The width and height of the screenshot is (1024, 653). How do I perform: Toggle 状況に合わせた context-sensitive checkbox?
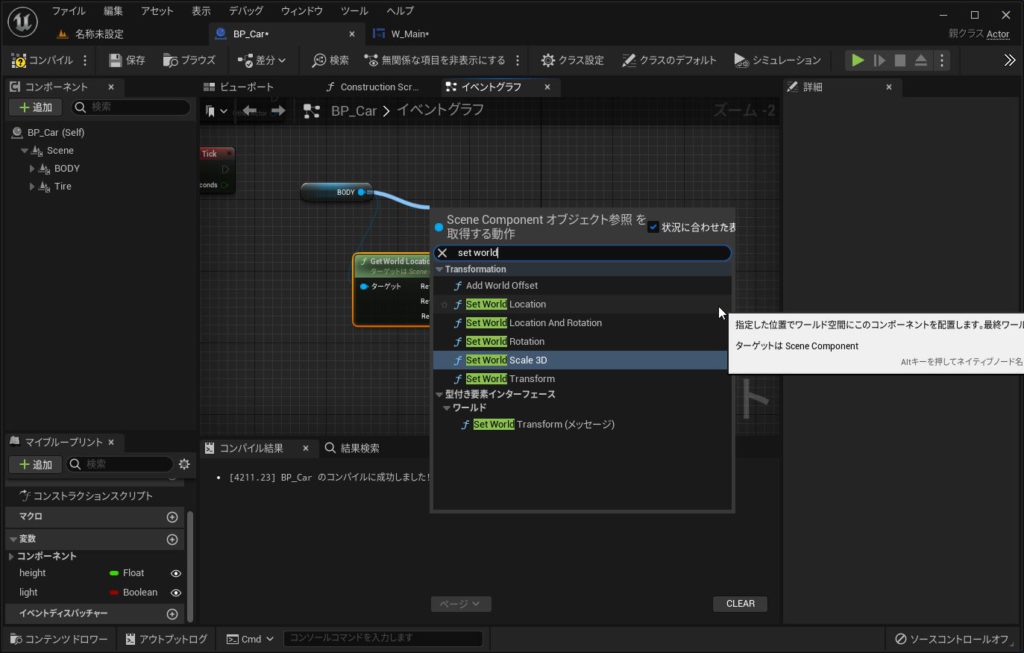tap(653, 227)
